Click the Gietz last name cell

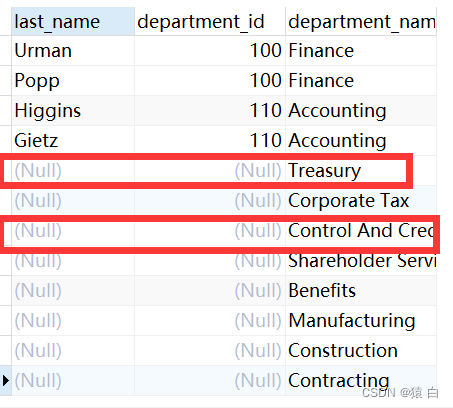click(x=73, y=141)
